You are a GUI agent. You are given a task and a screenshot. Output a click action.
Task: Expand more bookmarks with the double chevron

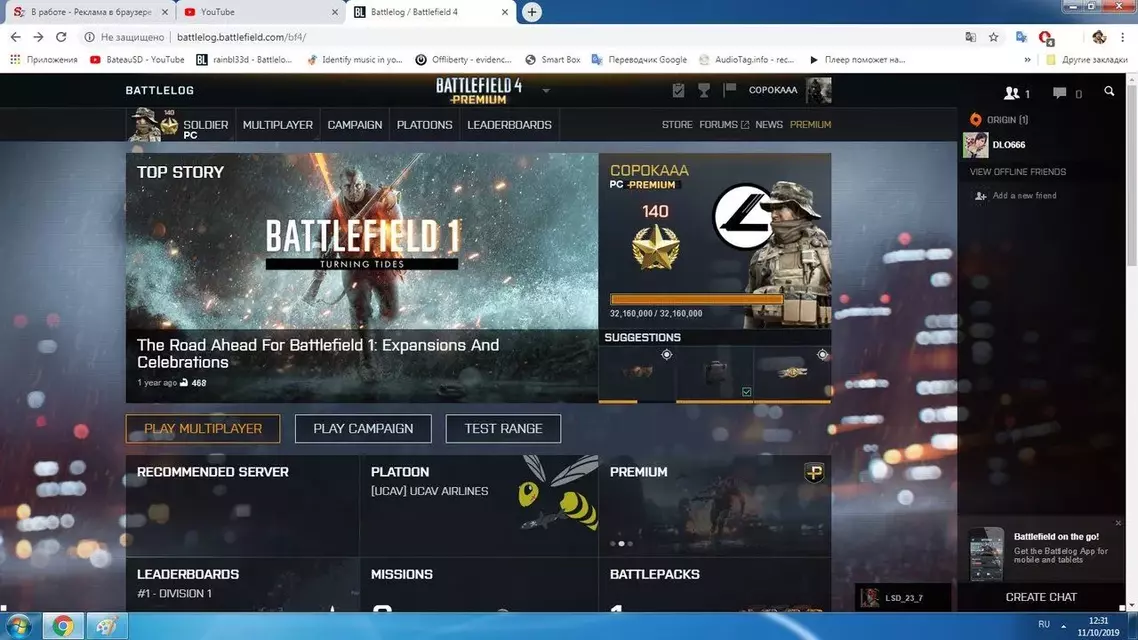coord(1027,60)
